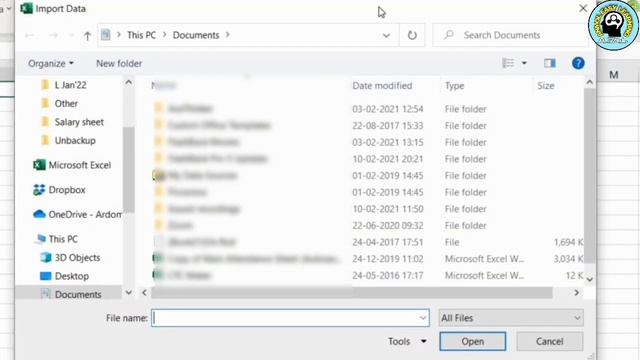Select folder row dated 10-02-2021 11:50
Viewport: 640px width, 360px height.
click(367, 209)
